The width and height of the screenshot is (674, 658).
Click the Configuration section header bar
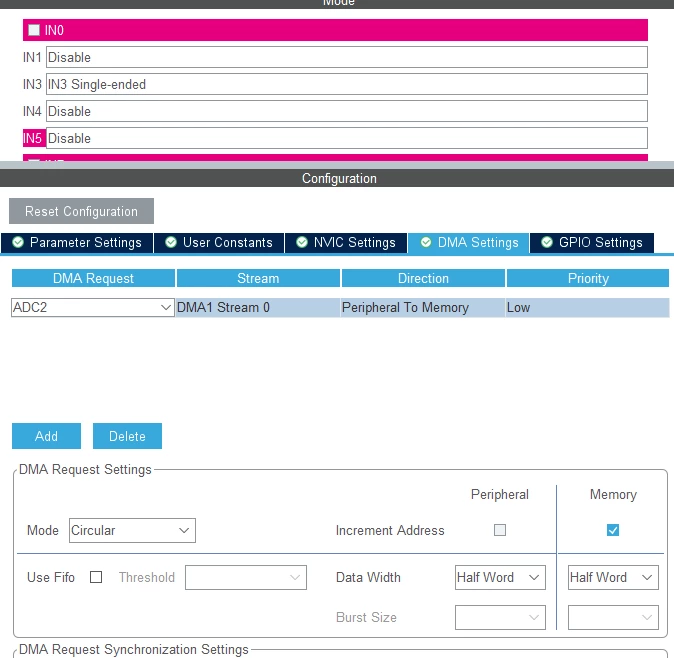[x=337, y=178]
